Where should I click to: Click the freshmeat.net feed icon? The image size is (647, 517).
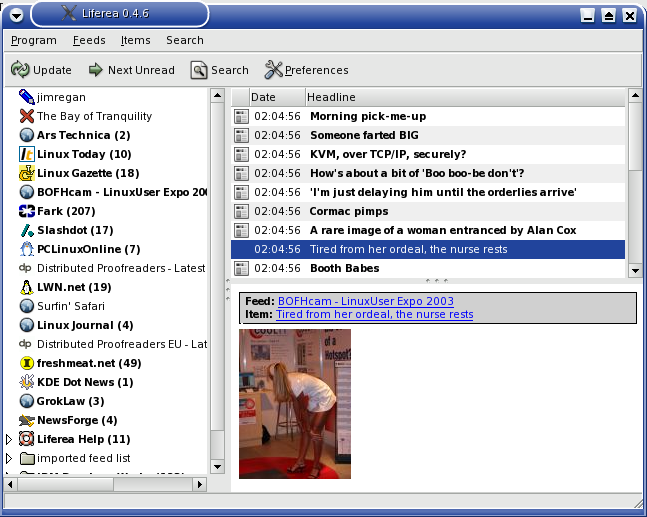click(27, 363)
